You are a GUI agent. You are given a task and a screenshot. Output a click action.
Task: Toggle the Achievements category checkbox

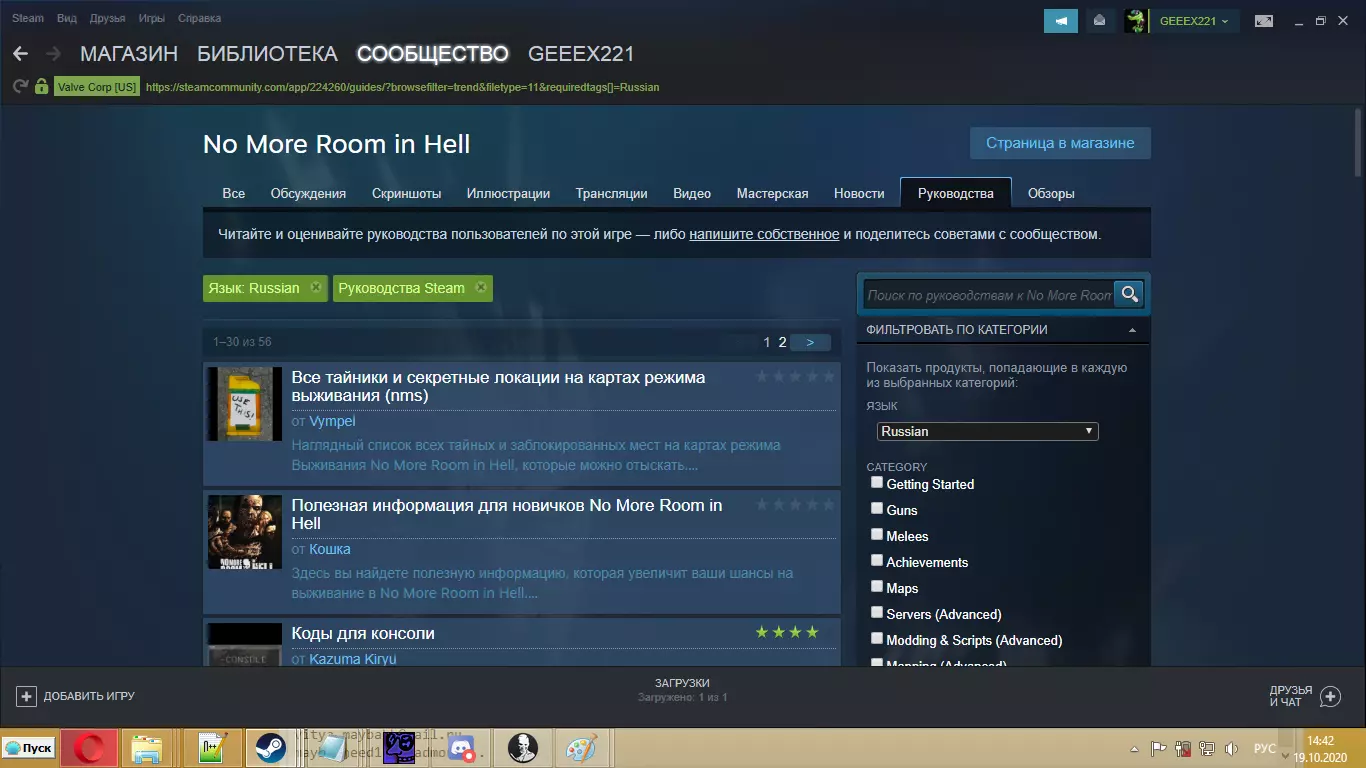pos(877,561)
